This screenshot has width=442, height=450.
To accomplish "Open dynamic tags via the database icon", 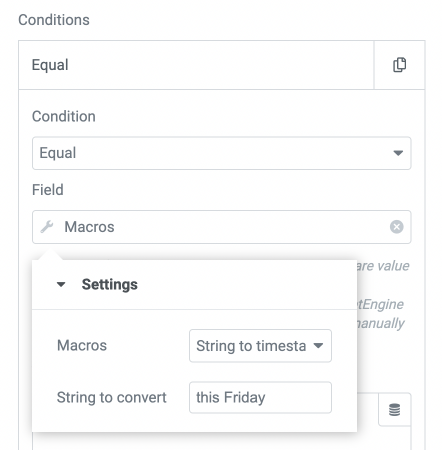I will pyautogui.click(x=395, y=410).
